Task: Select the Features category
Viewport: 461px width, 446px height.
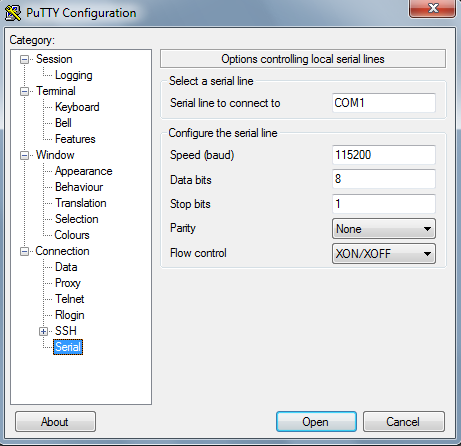Action: point(75,139)
